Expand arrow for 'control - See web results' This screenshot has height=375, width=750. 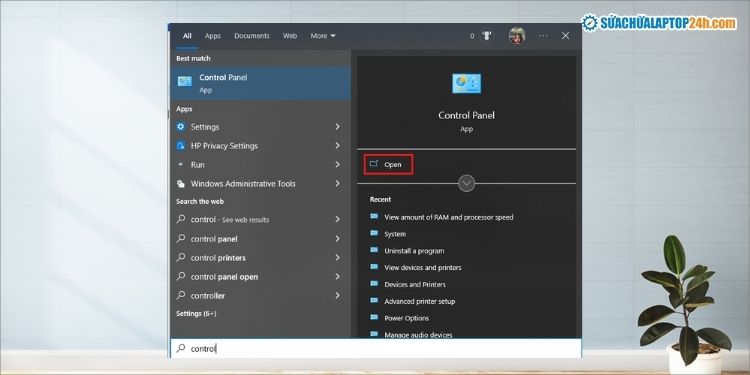coord(338,219)
